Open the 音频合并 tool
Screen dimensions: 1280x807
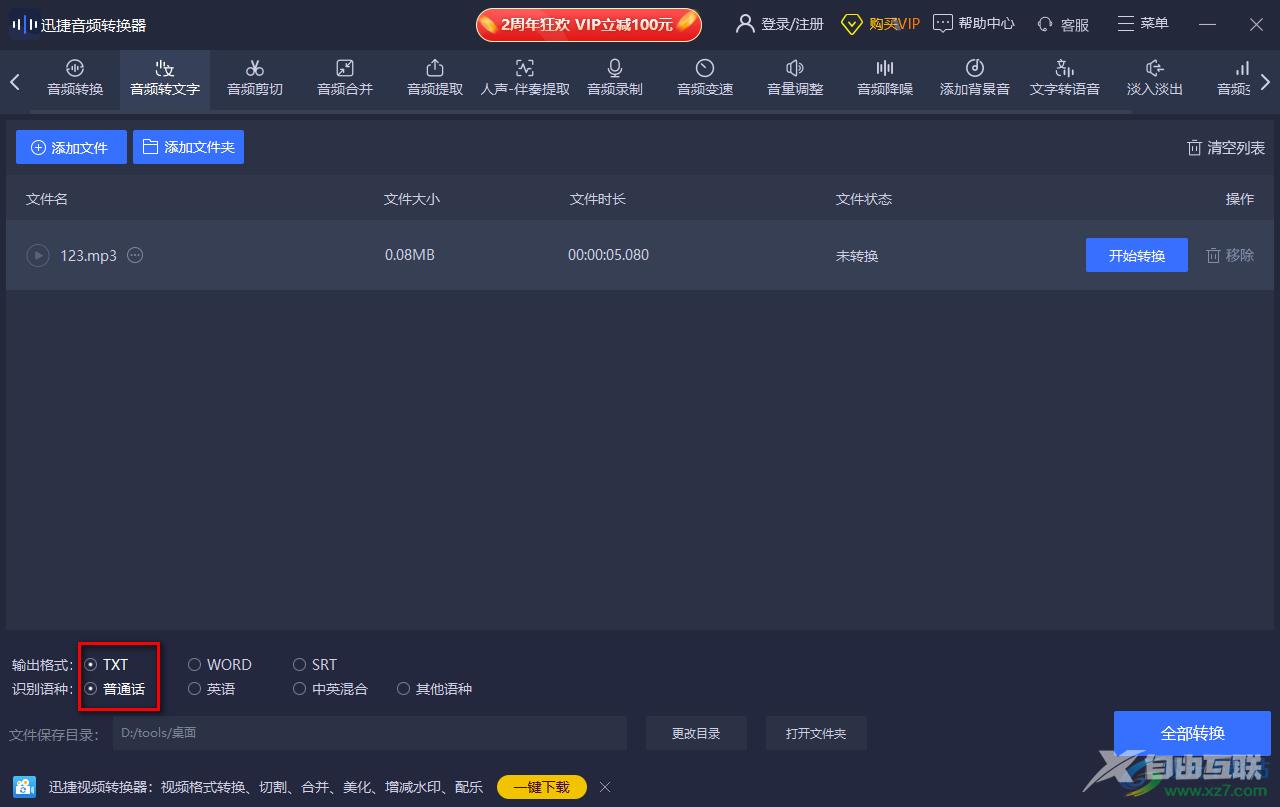[345, 78]
